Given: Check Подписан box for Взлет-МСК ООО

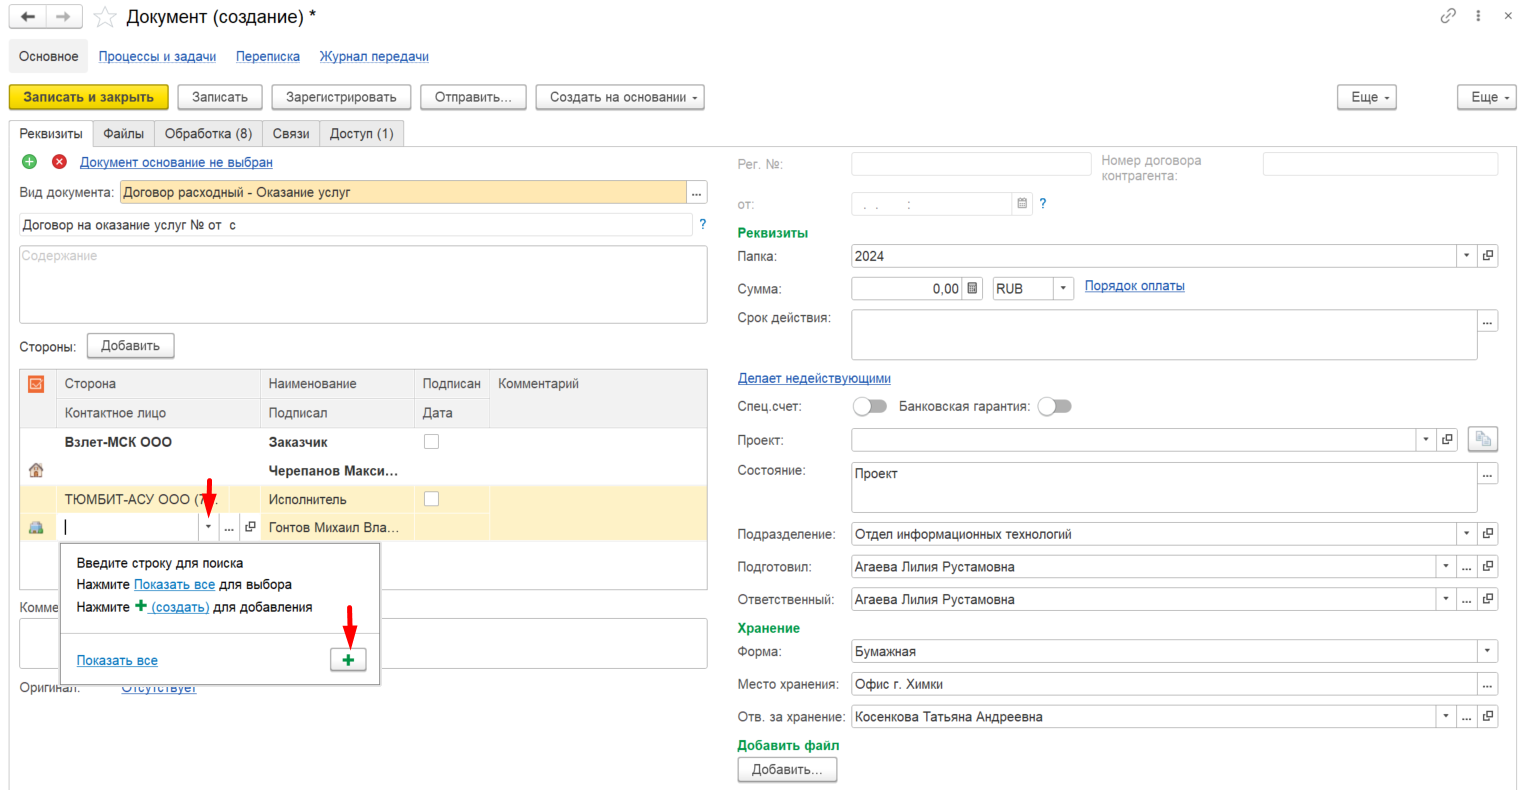Looking at the screenshot, I should pyautogui.click(x=431, y=441).
